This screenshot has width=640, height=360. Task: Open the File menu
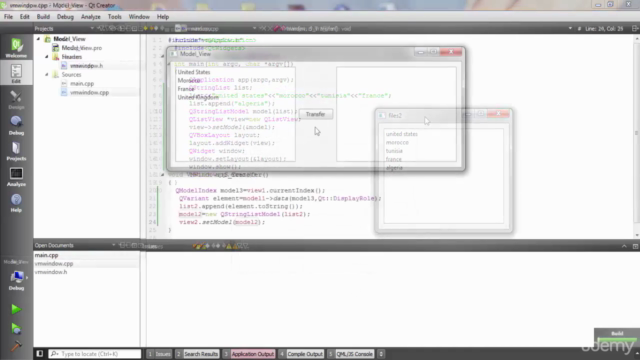coord(8,17)
